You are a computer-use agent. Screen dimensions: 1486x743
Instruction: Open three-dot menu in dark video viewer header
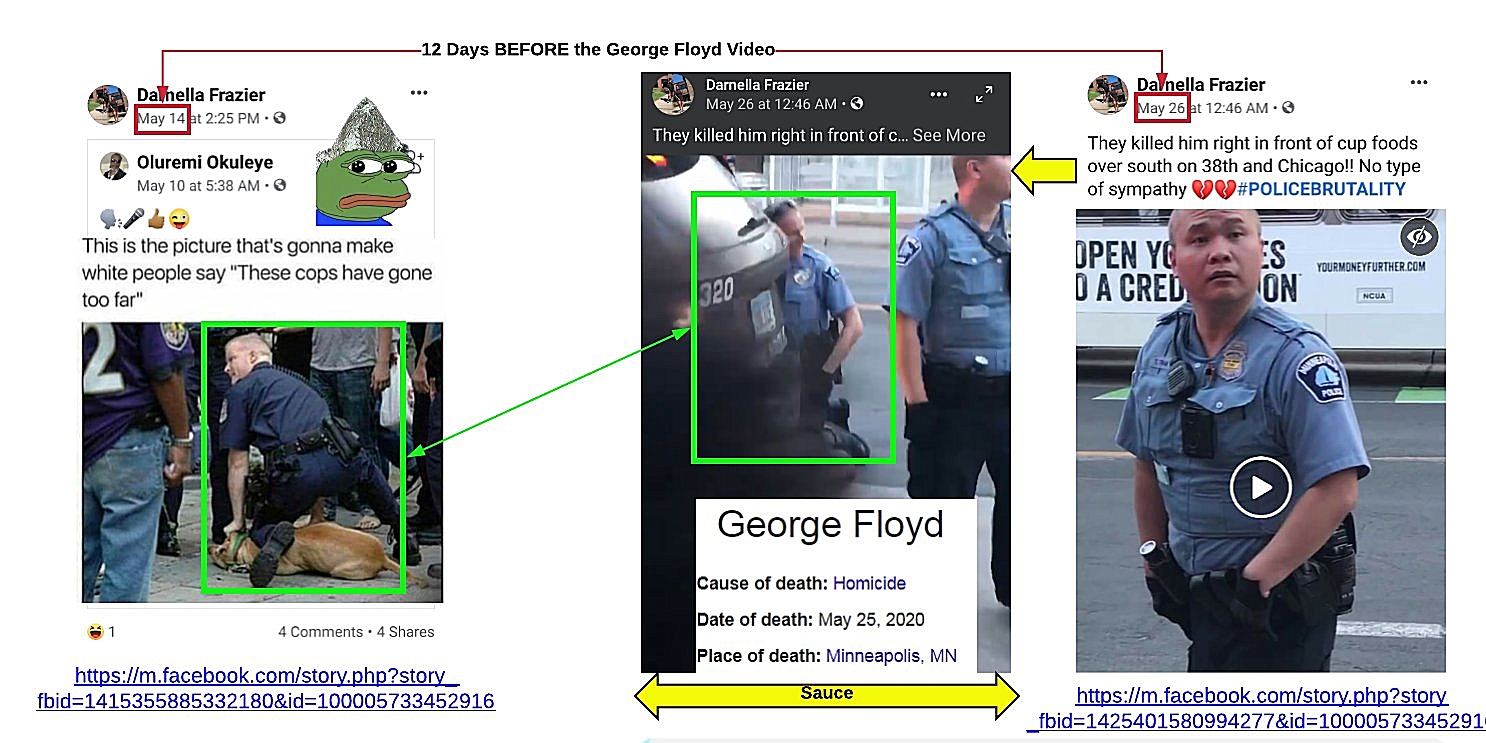click(x=938, y=94)
